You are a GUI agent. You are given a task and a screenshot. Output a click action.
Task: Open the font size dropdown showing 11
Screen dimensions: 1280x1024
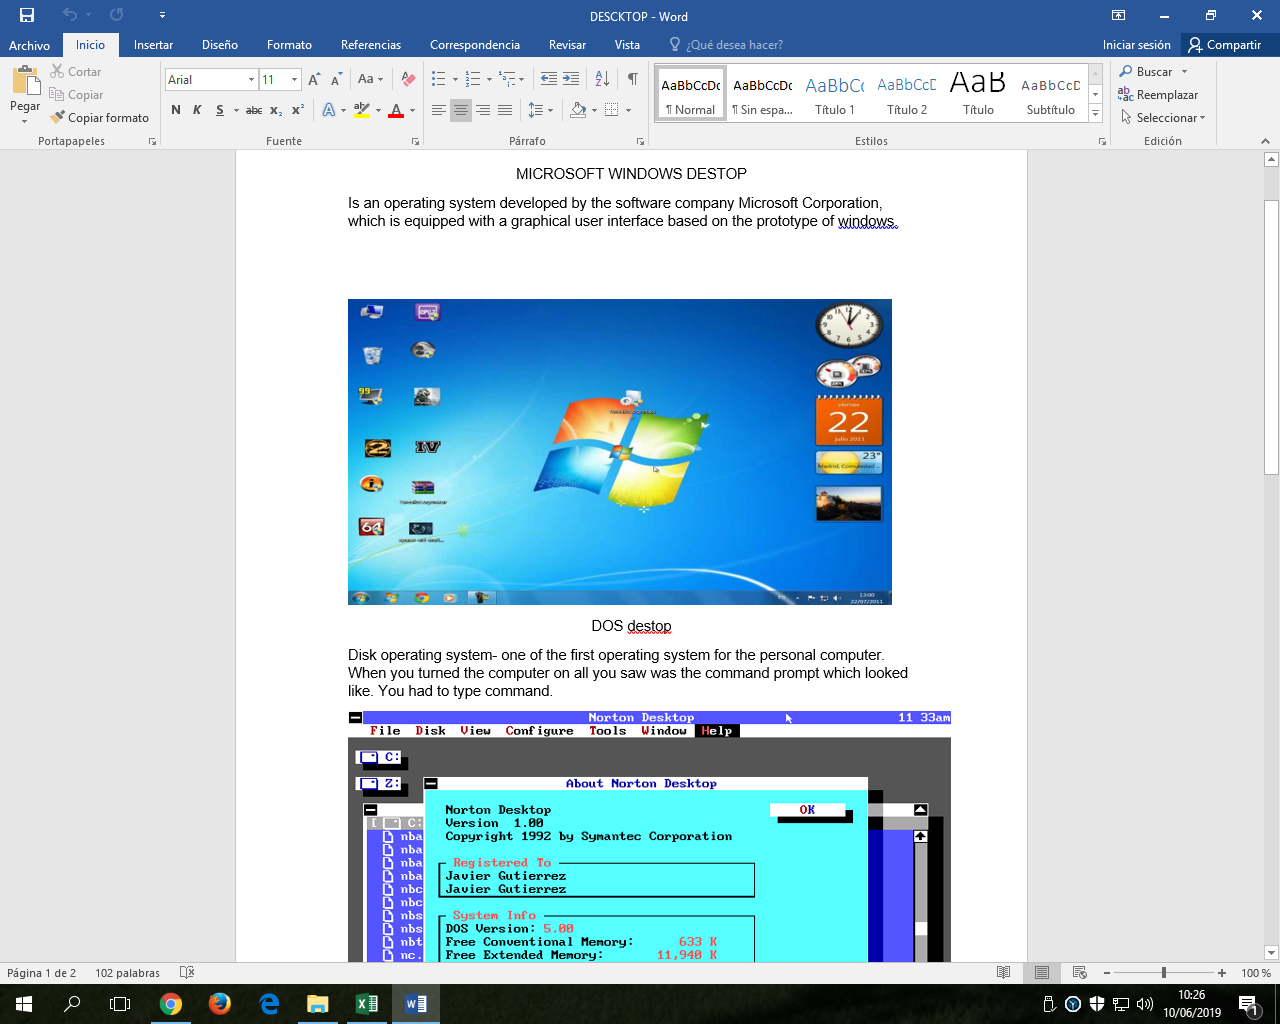[x=294, y=79]
